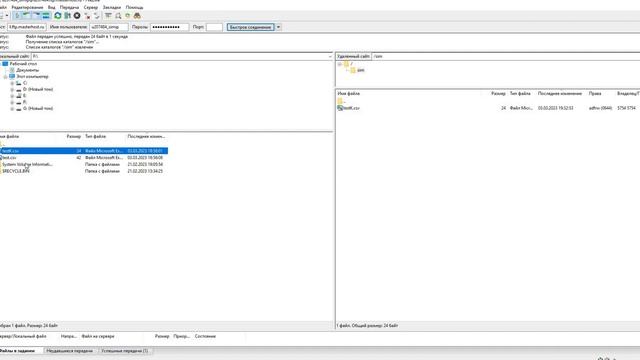The image size is (640, 360).
Task: Switch to Неудавшиеся передачи tab
Action: [69, 351]
